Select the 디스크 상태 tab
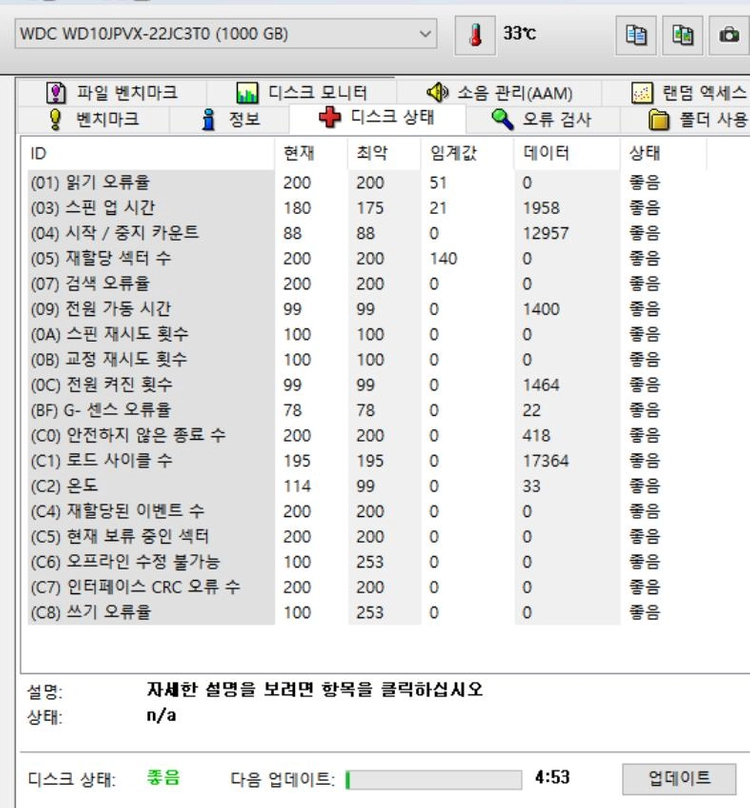 [x=377, y=118]
